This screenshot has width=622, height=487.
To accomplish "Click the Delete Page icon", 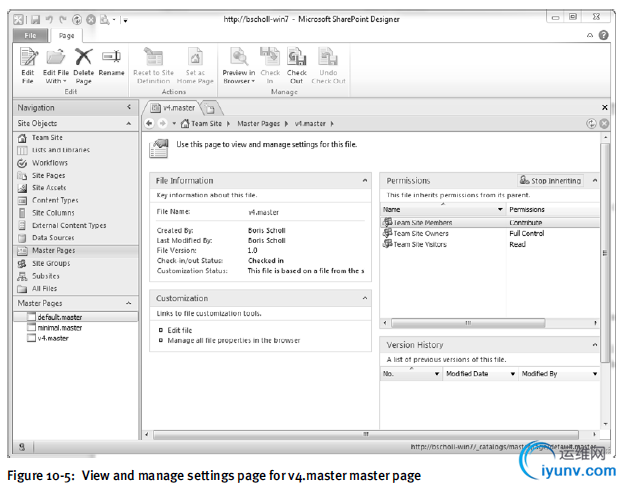I will tap(84, 62).
